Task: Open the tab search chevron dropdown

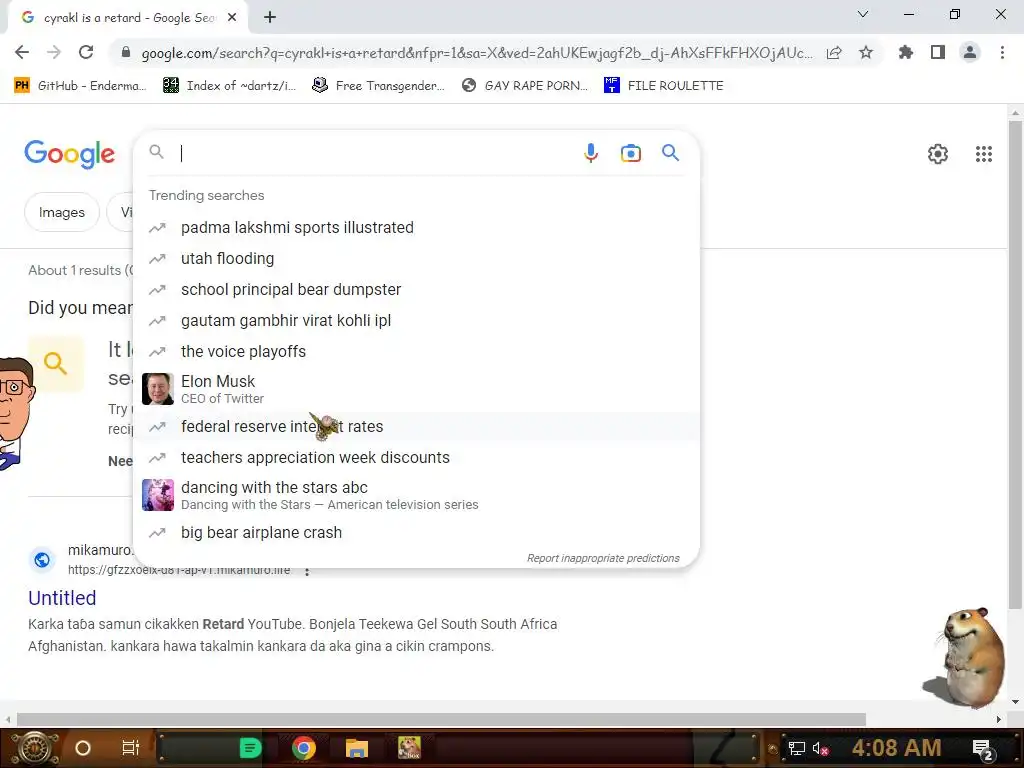Action: (863, 14)
